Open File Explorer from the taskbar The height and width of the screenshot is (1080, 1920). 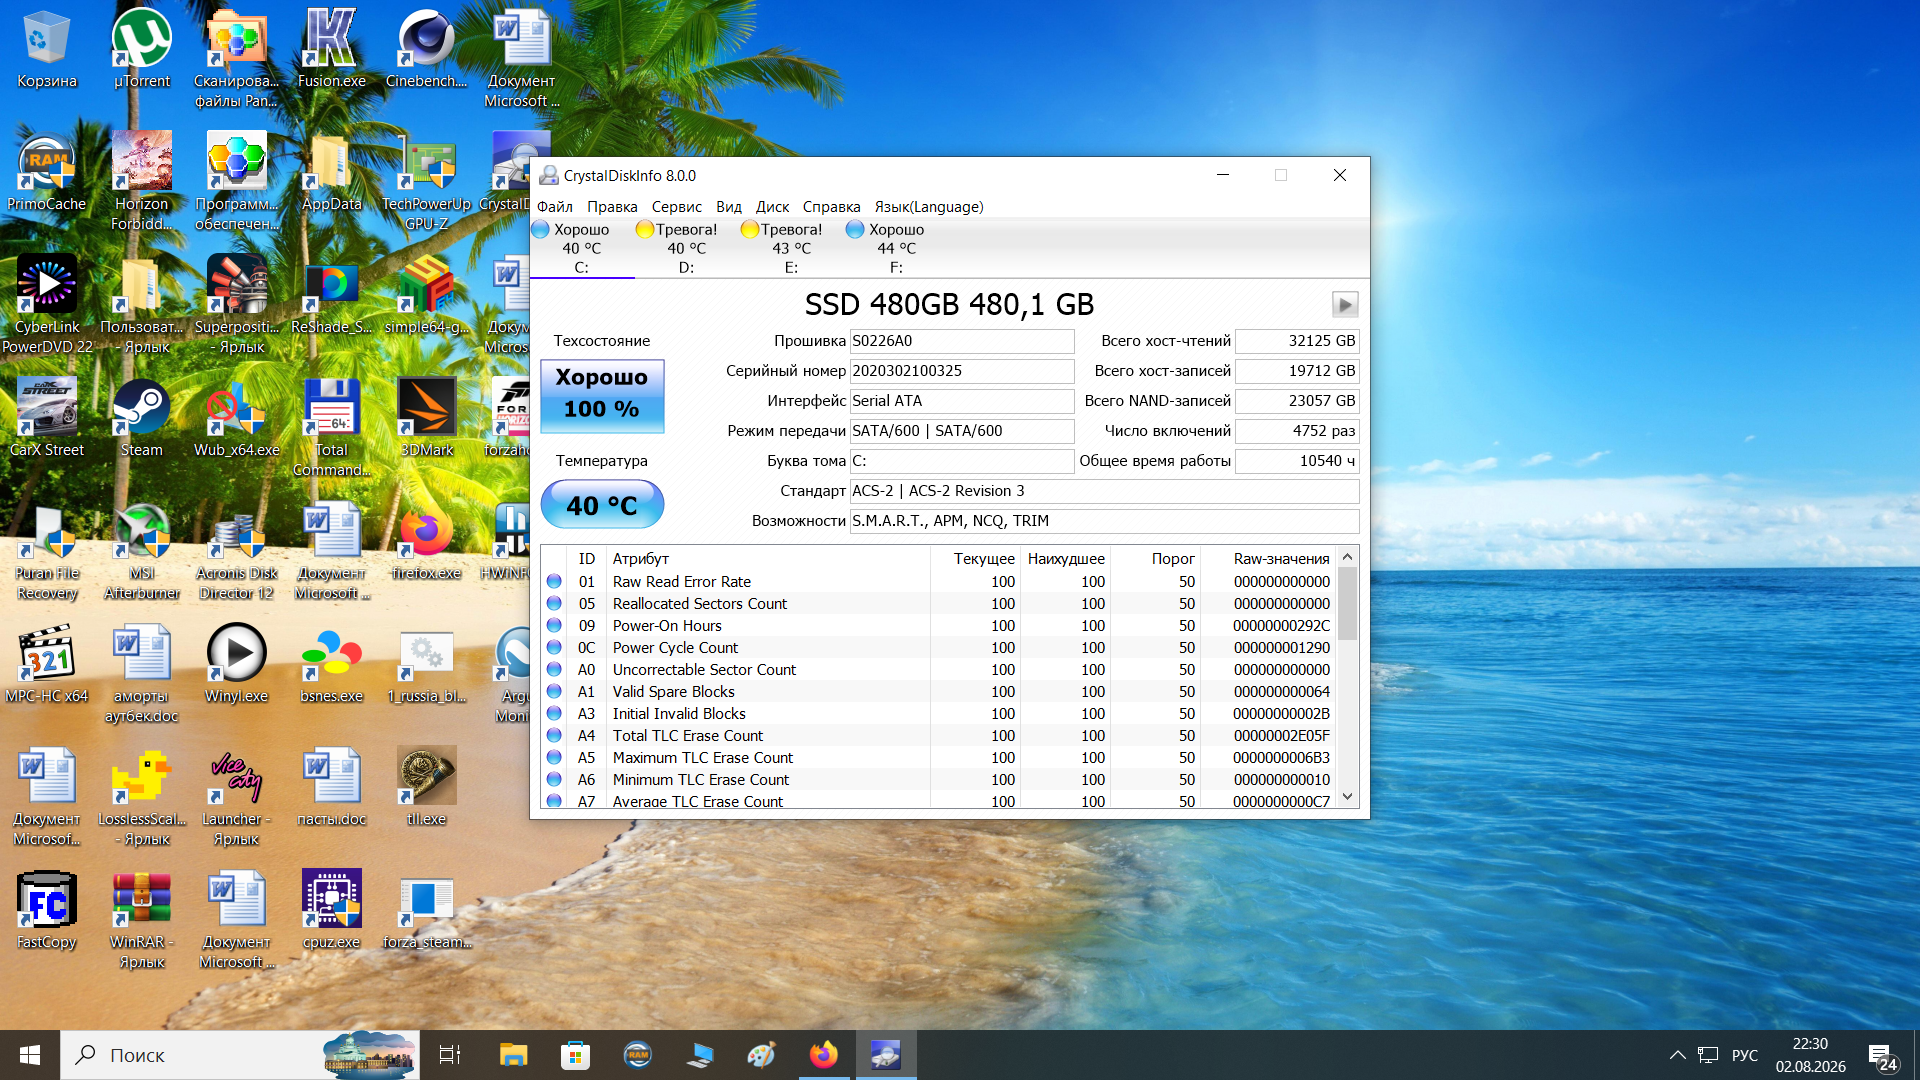tap(513, 1055)
